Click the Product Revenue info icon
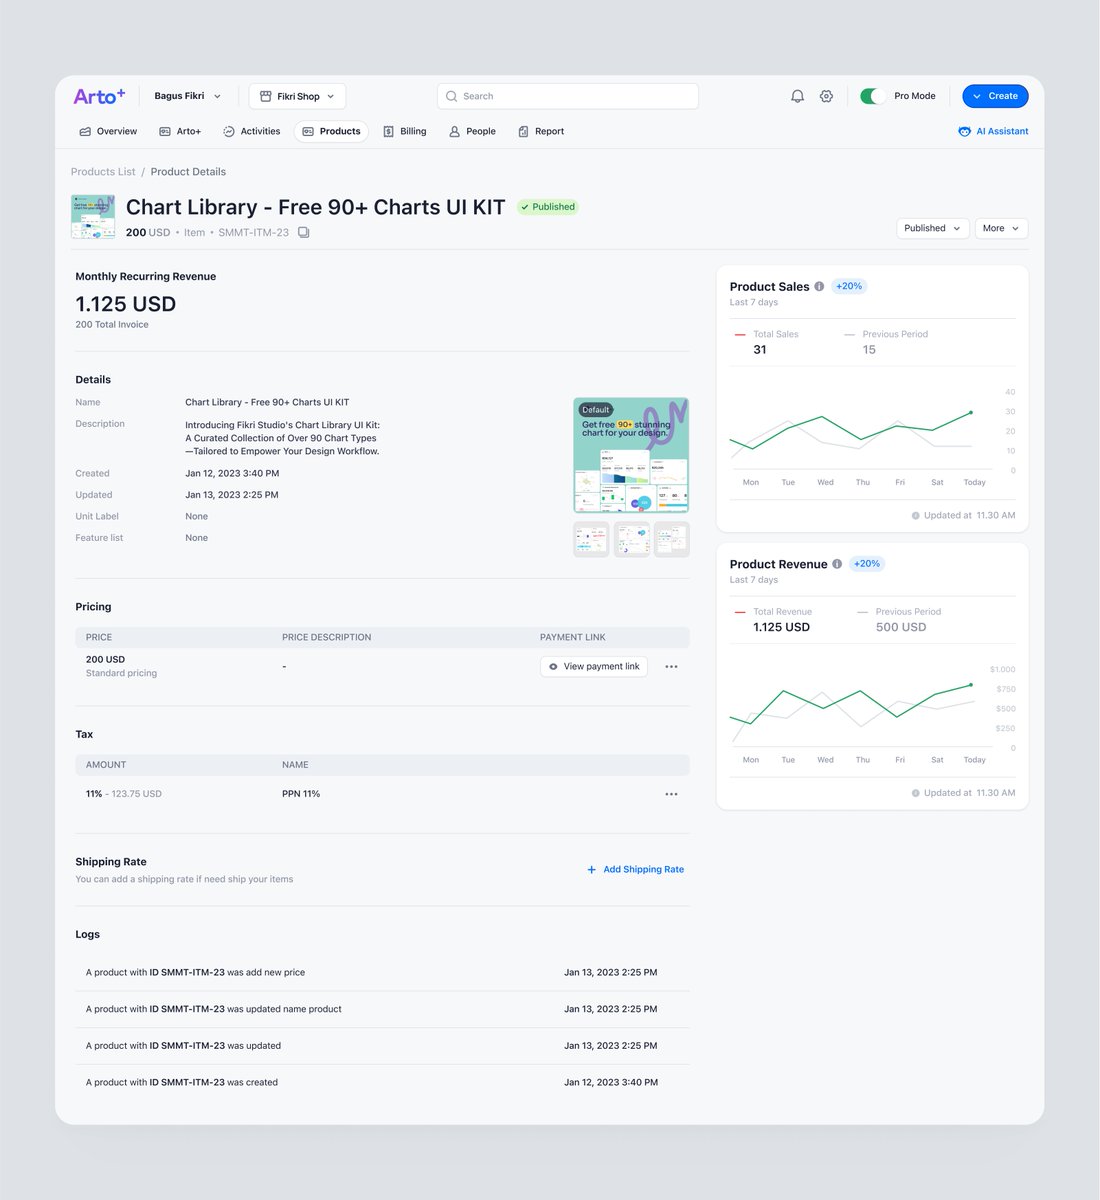 (837, 564)
